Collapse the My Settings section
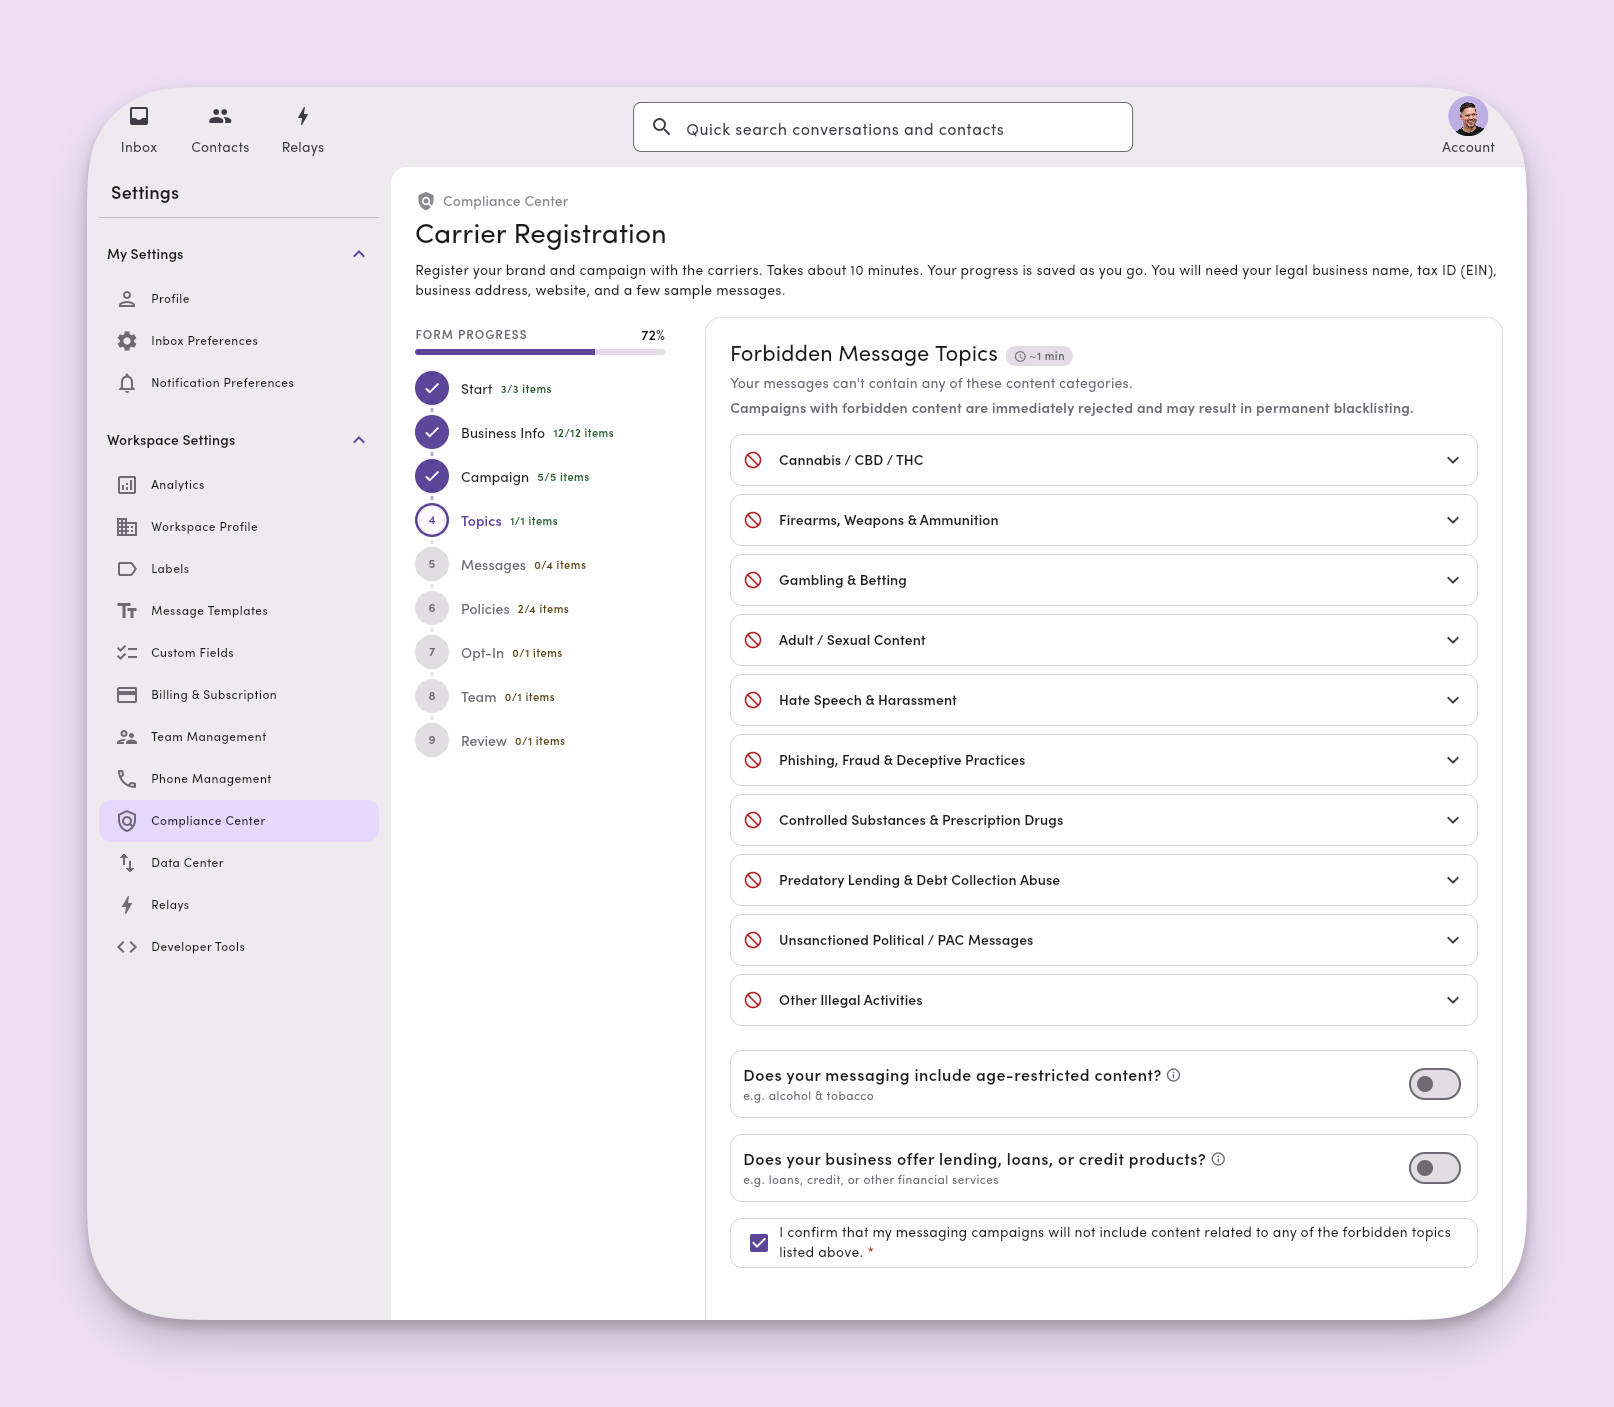 (x=359, y=254)
